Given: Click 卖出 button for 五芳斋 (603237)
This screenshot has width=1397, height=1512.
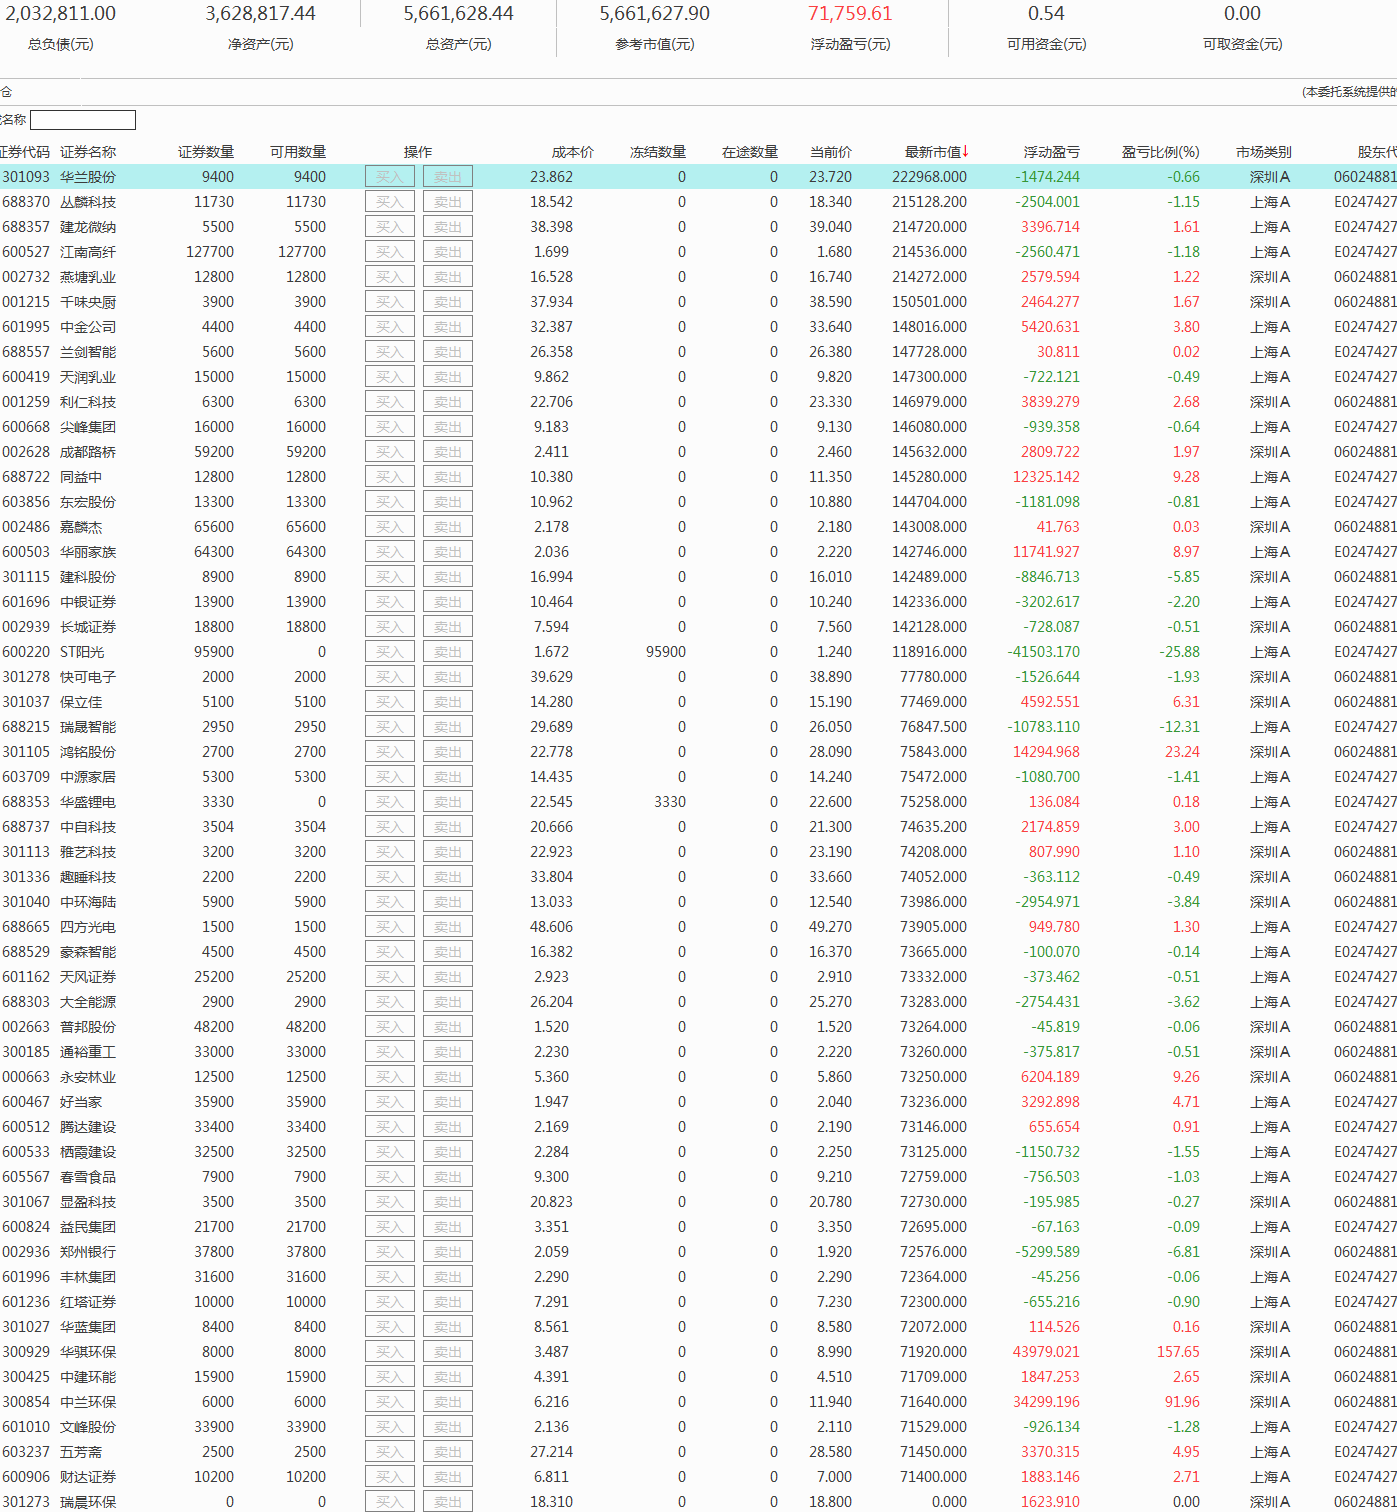Looking at the screenshot, I should pyautogui.click(x=448, y=1452).
